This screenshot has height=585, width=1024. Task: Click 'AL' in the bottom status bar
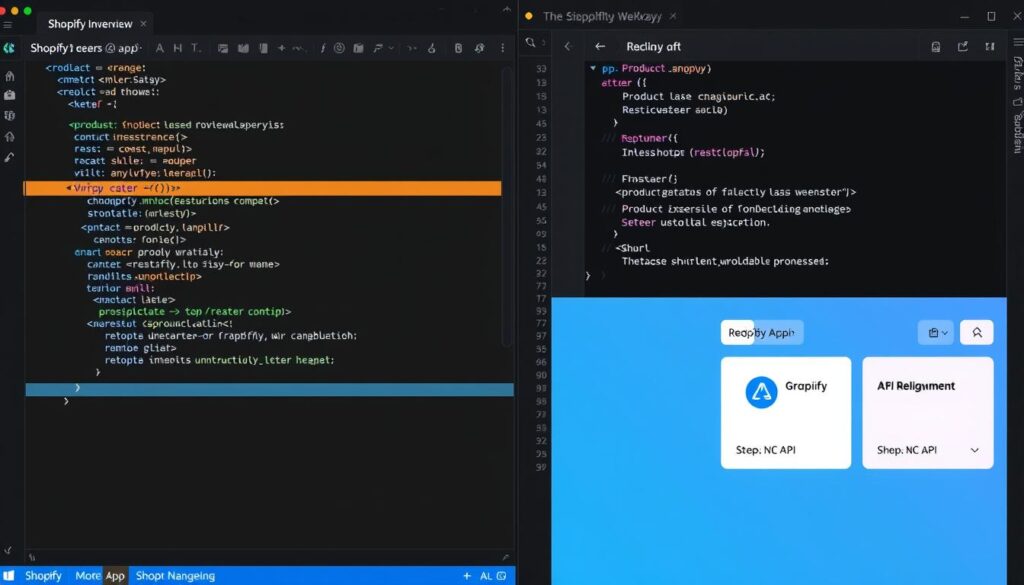[486, 576]
